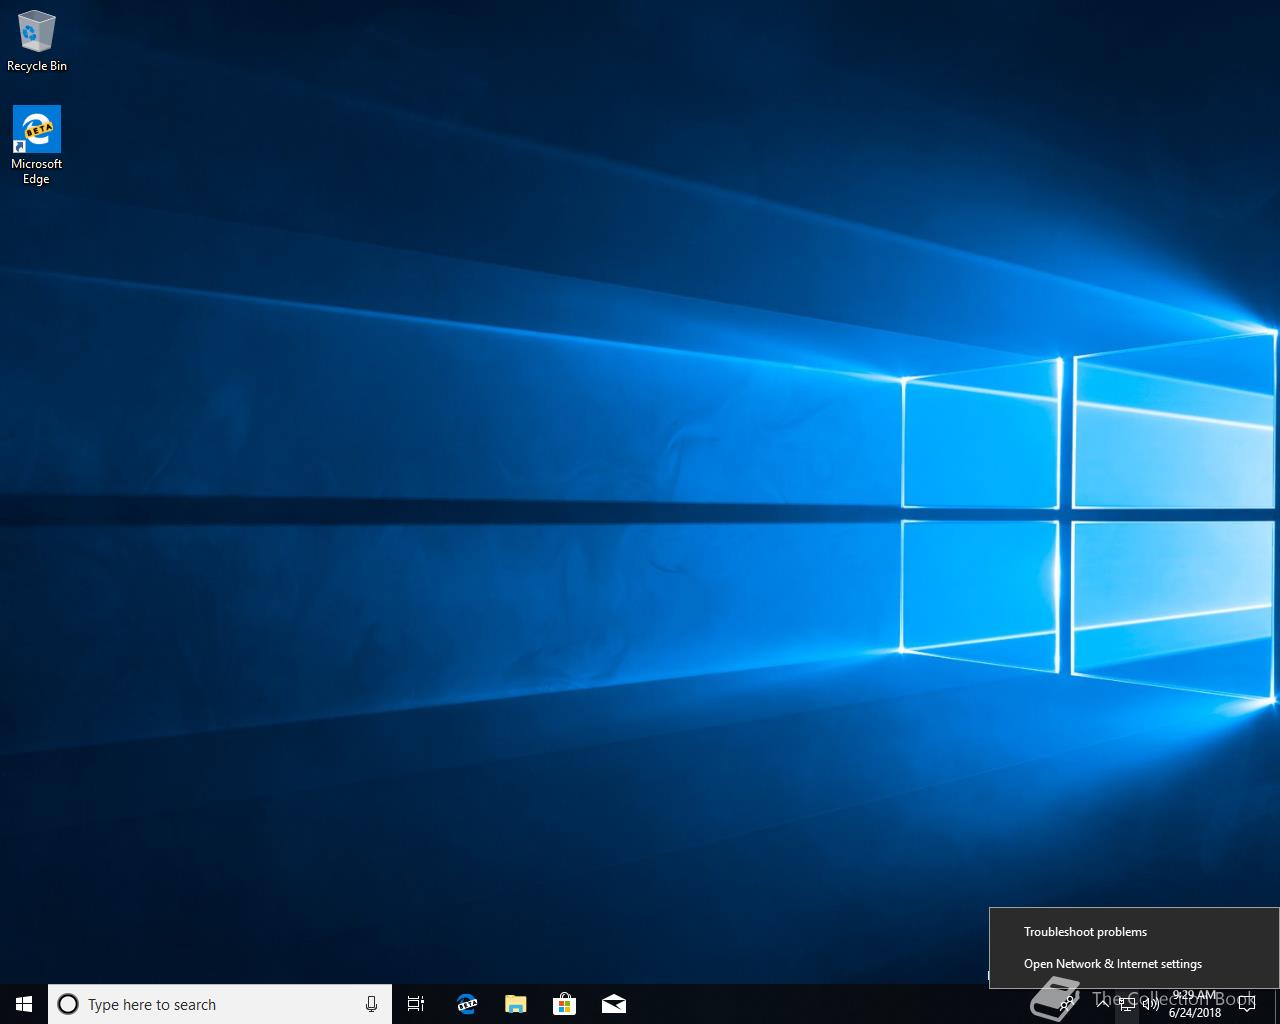
Task: Launch Edge Beta from the taskbar
Action: tap(466, 1004)
